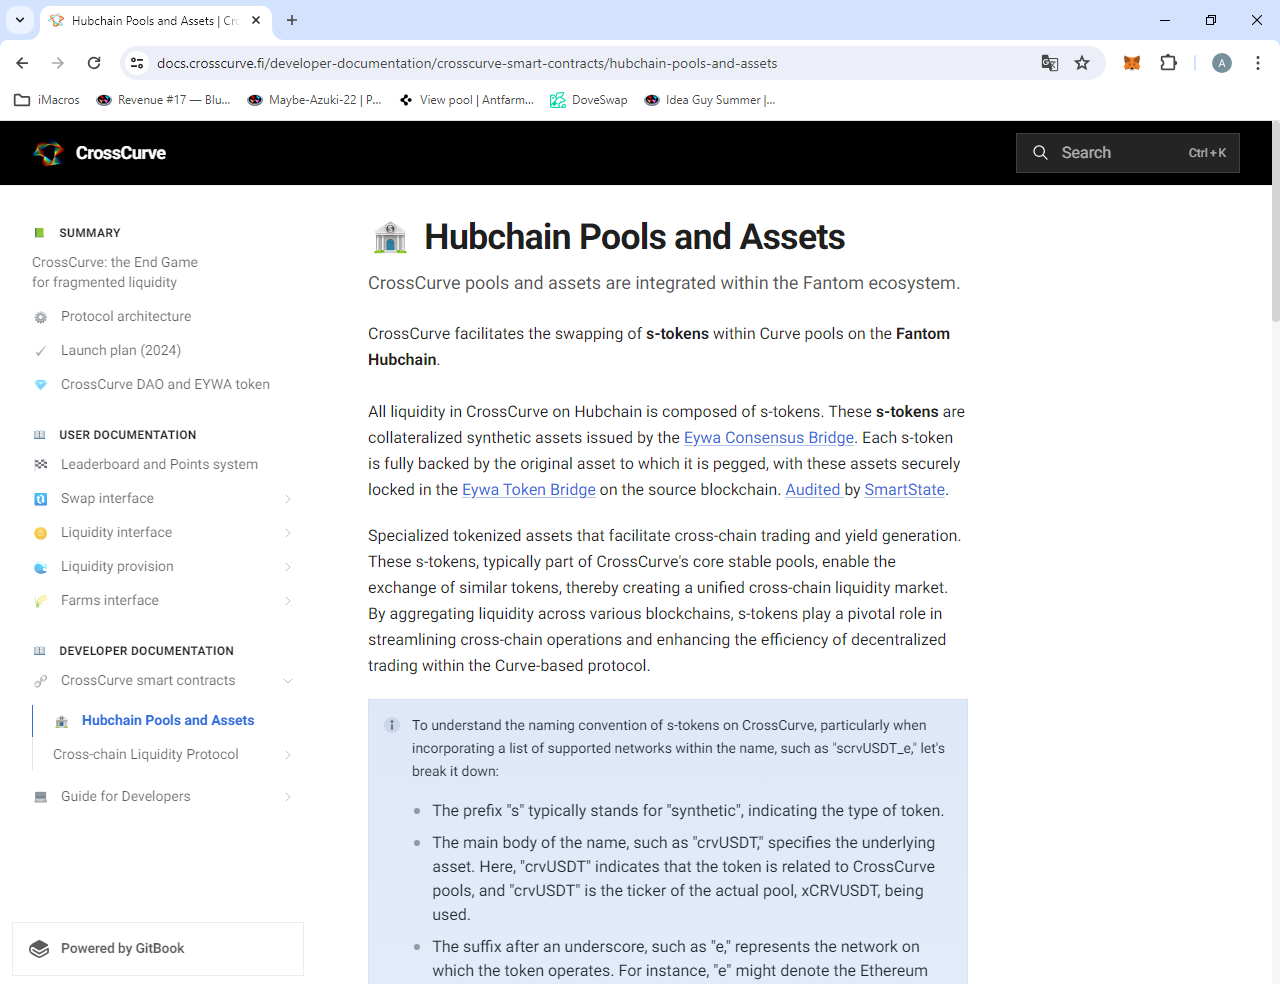Select Hubchain Pools and Assets sidebar item
The width and height of the screenshot is (1280, 984).
click(168, 720)
